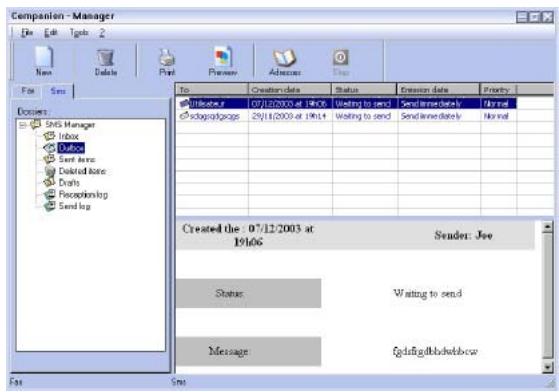Select the Drafts folder label
The width and height of the screenshot is (559, 392).
[69, 182]
